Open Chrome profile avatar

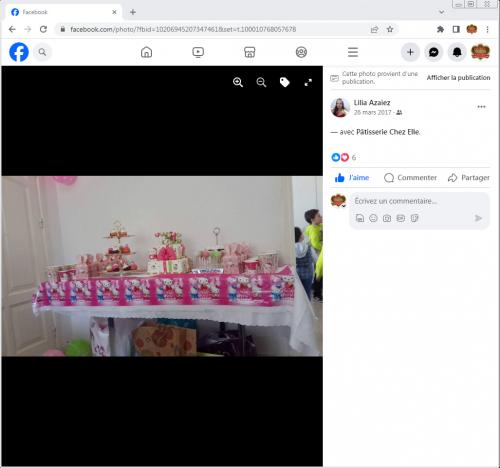click(472, 29)
